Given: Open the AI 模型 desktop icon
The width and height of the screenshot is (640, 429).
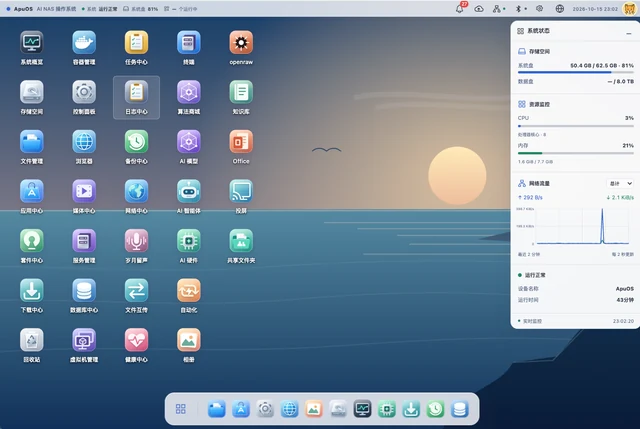Looking at the screenshot, I should pyautogui.click(x=189, y=142).
